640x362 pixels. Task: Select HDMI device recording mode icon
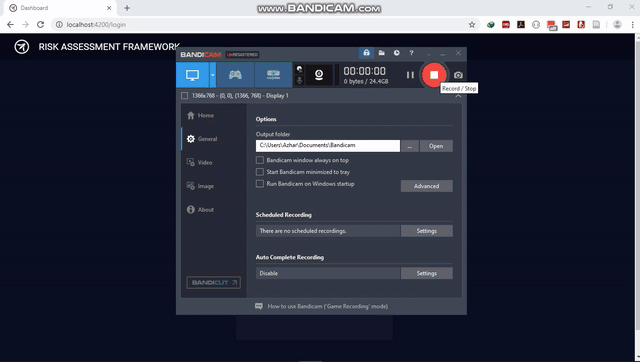pyautogui.click(x=273, y=75)
